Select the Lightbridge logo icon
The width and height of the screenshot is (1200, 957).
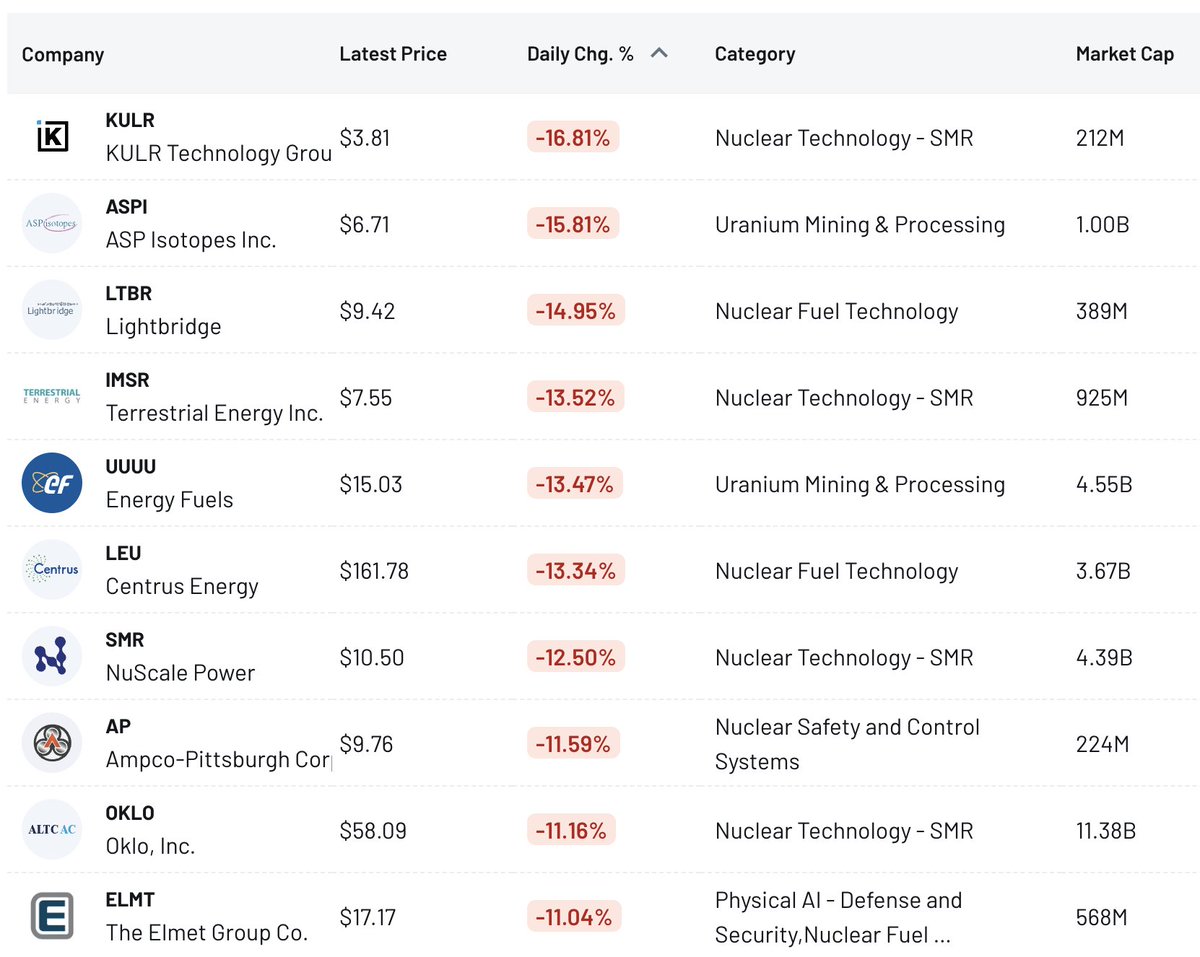51,310
